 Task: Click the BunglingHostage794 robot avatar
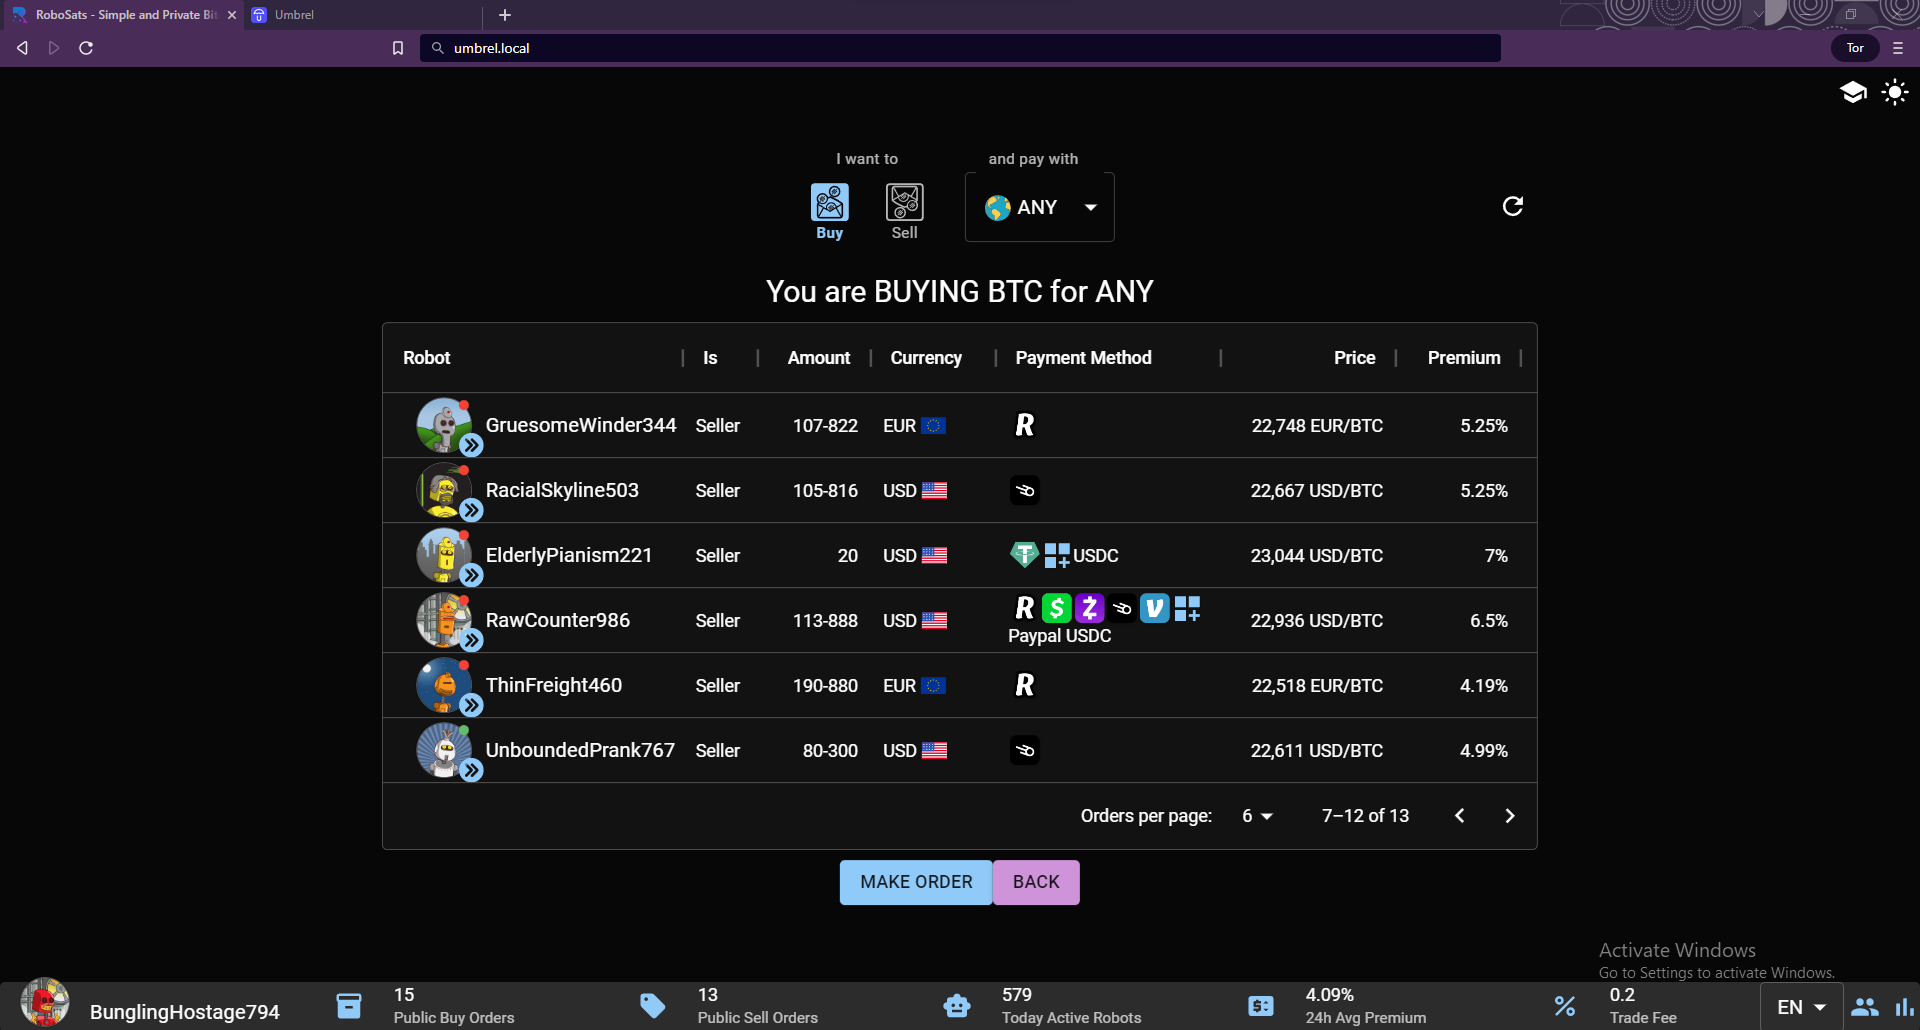point(45,1004)
